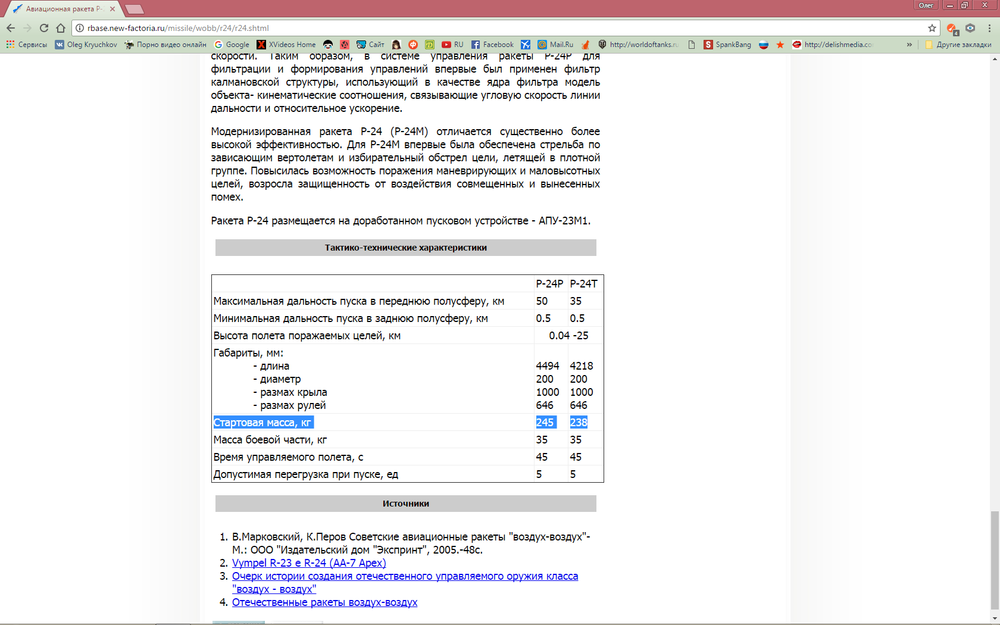The height and width of the screenshot is (625, 1000).
Task: Open Отечественные ракеты воздух-воздух link
Action: click(325, 602)
